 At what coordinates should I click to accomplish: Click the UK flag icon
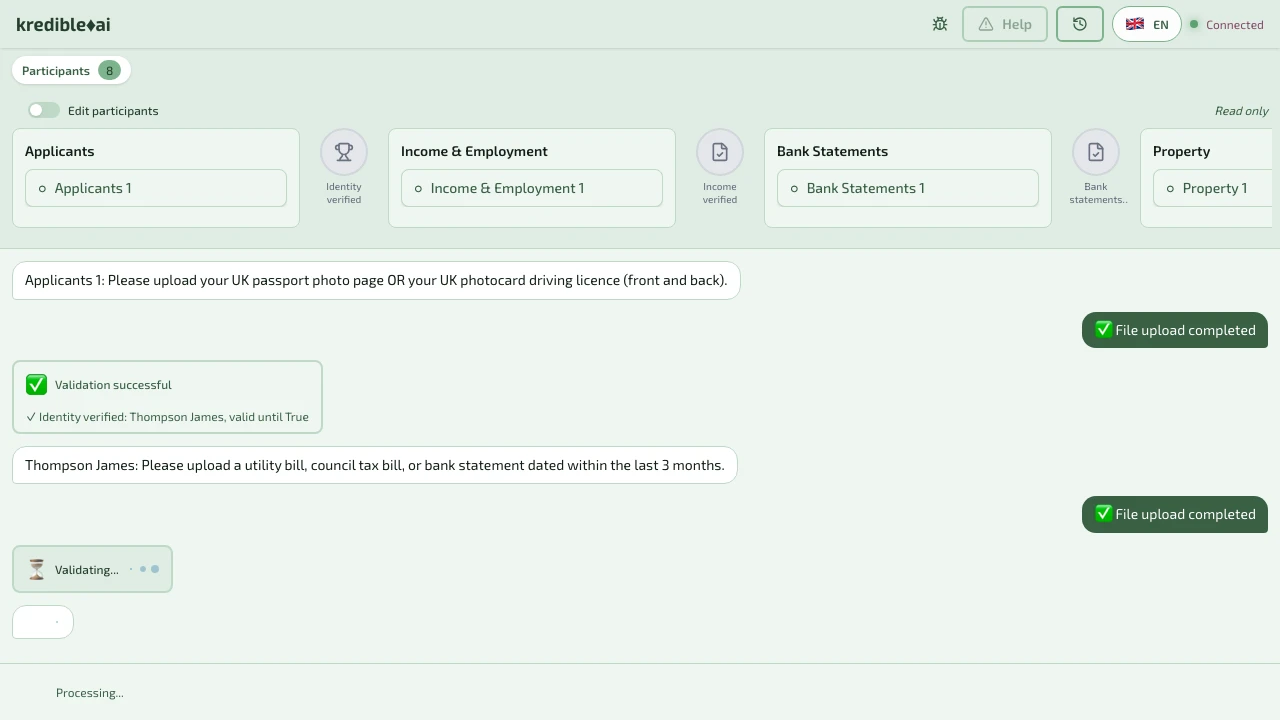(x=1135, y=24)
